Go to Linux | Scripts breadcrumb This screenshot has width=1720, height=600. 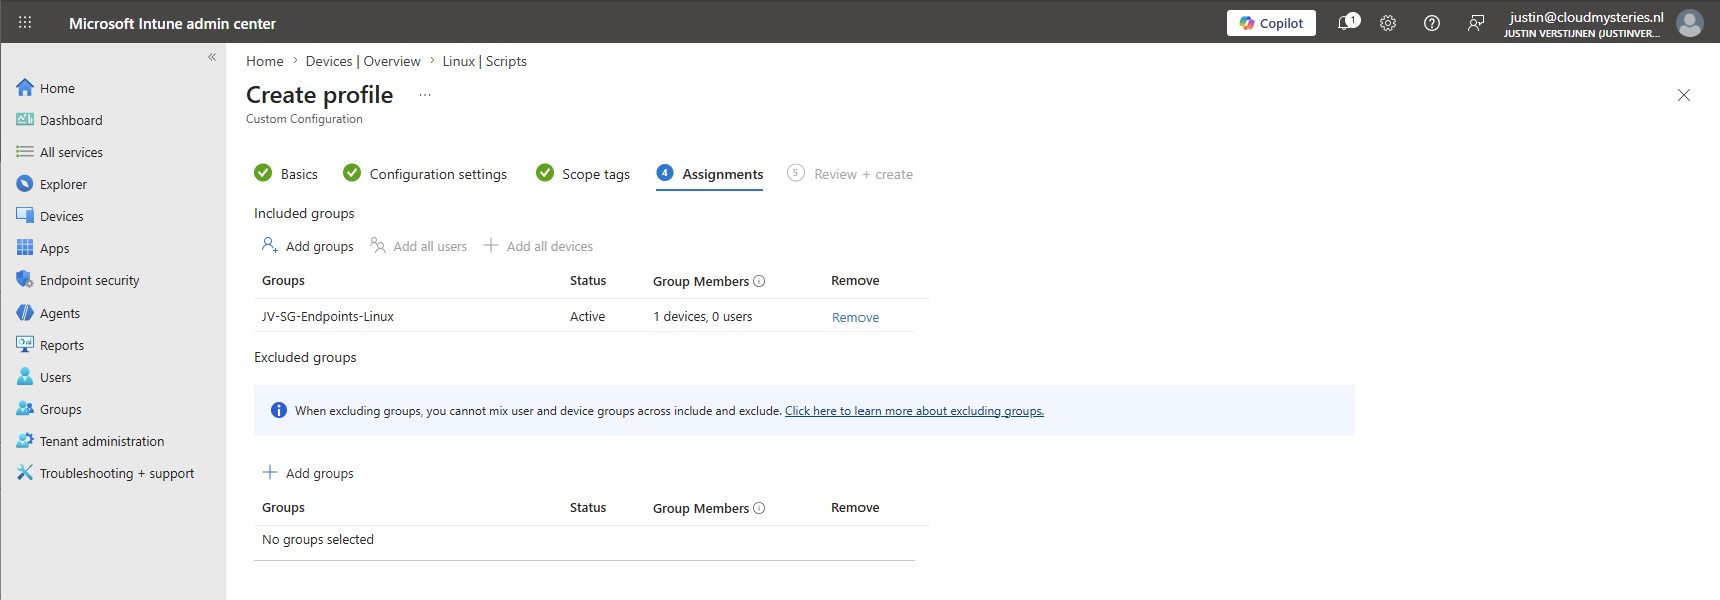coord(485,61)
